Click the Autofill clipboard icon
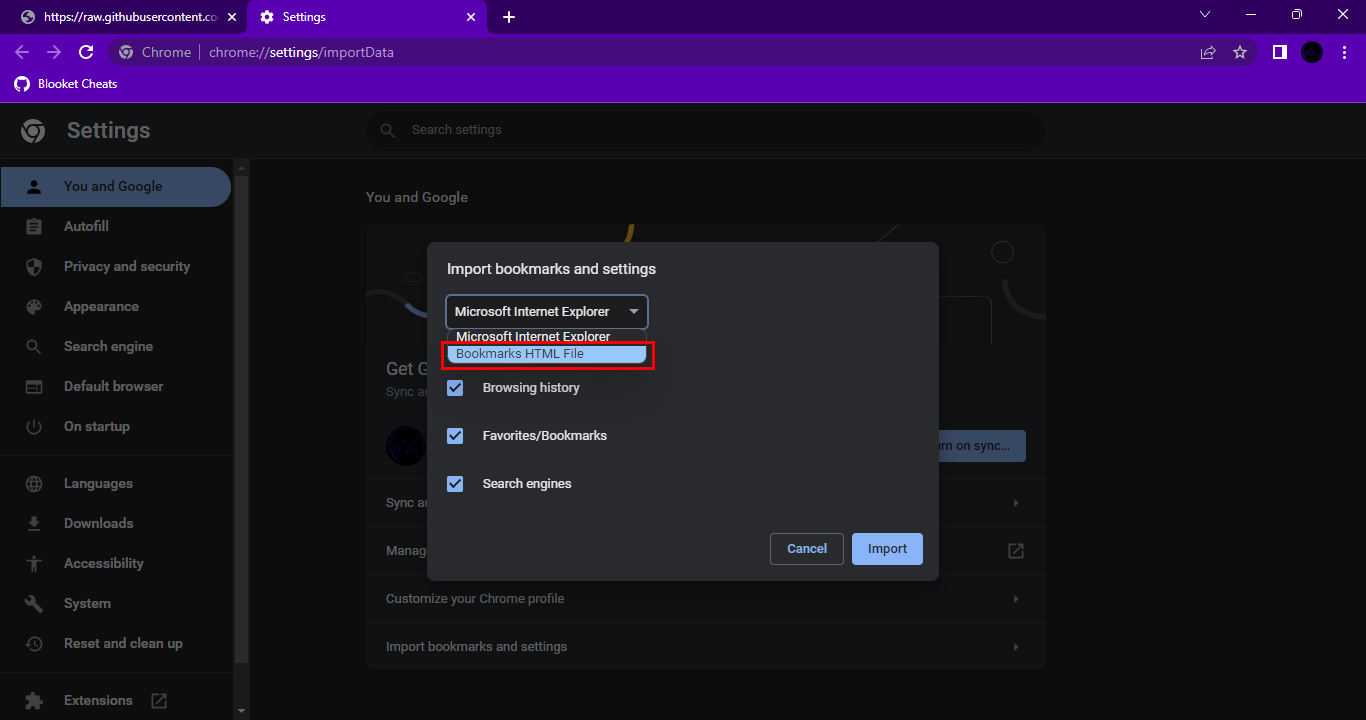This screenshot has width=1366, height=720. click(34, 226)
